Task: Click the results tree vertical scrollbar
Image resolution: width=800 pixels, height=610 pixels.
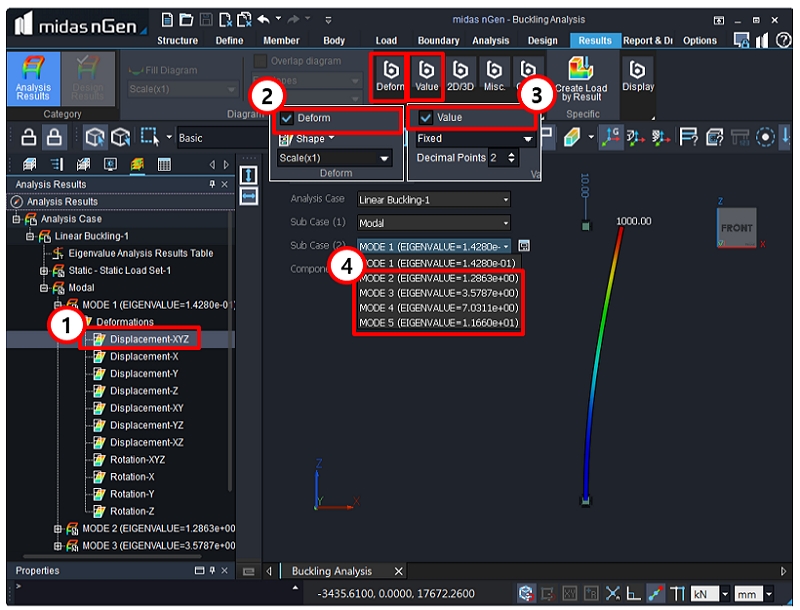Action: point(230,352)
